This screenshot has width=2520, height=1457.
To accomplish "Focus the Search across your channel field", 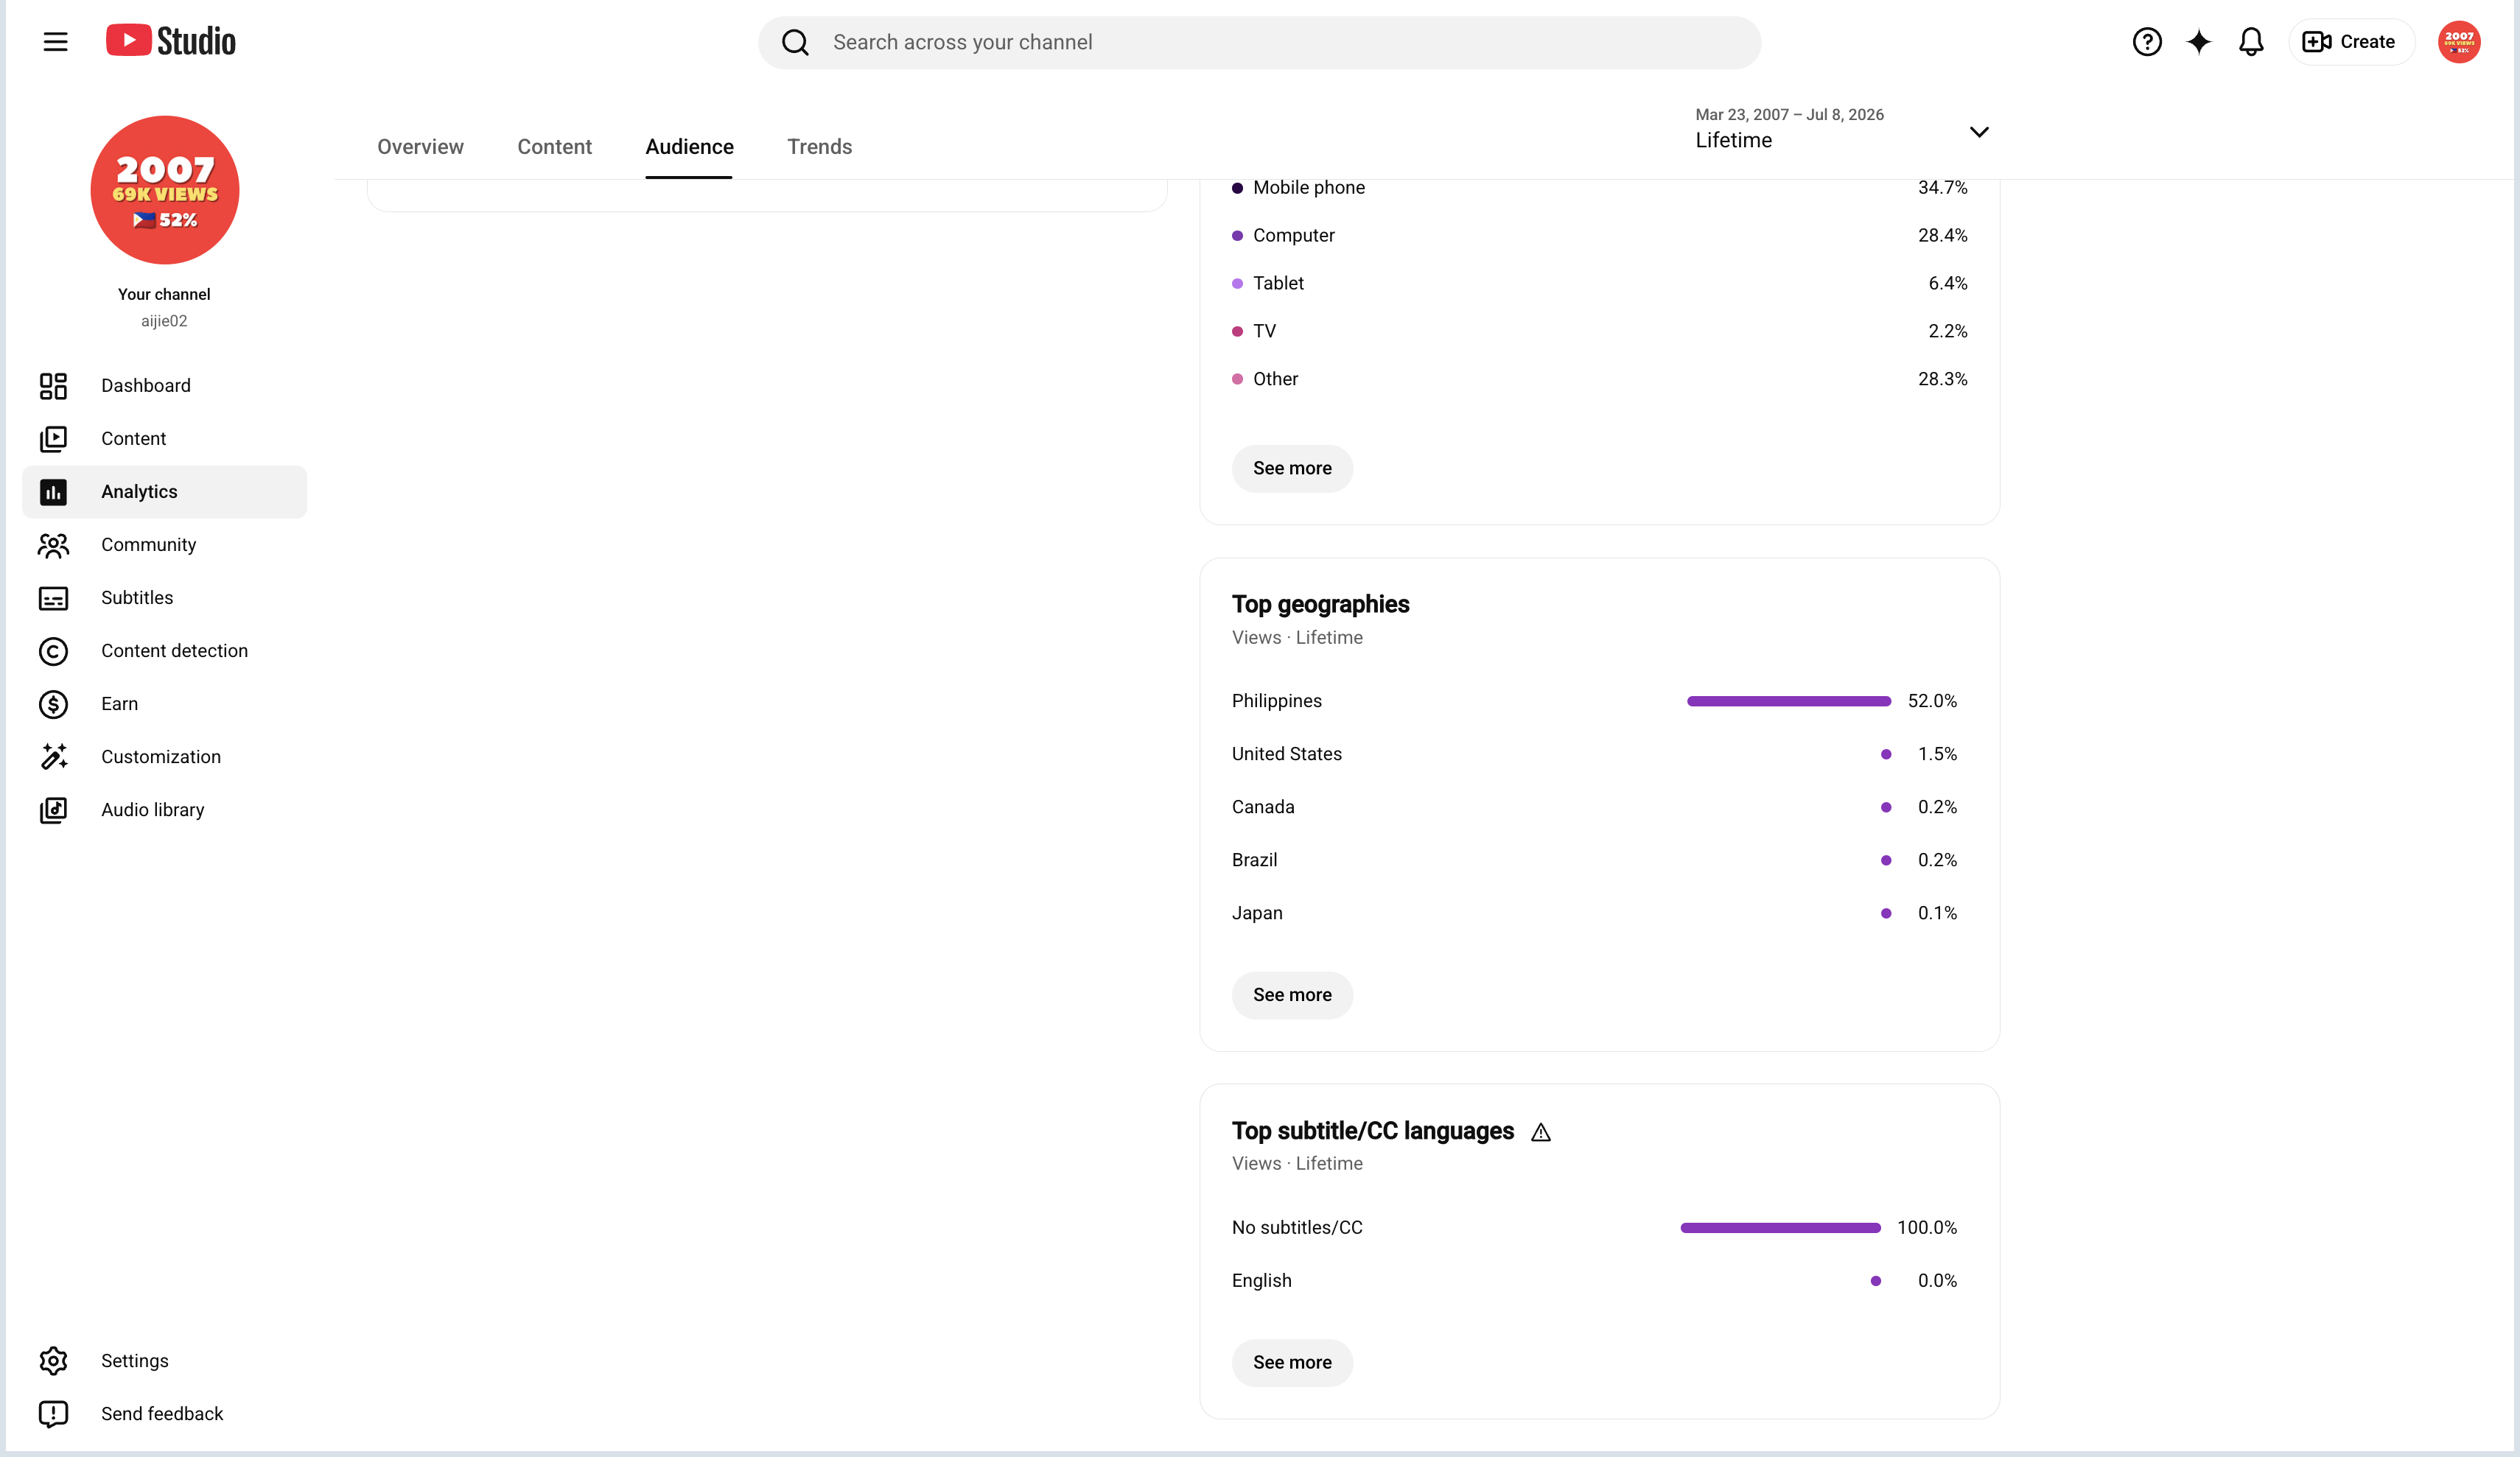I will [x=1260, y=42].
